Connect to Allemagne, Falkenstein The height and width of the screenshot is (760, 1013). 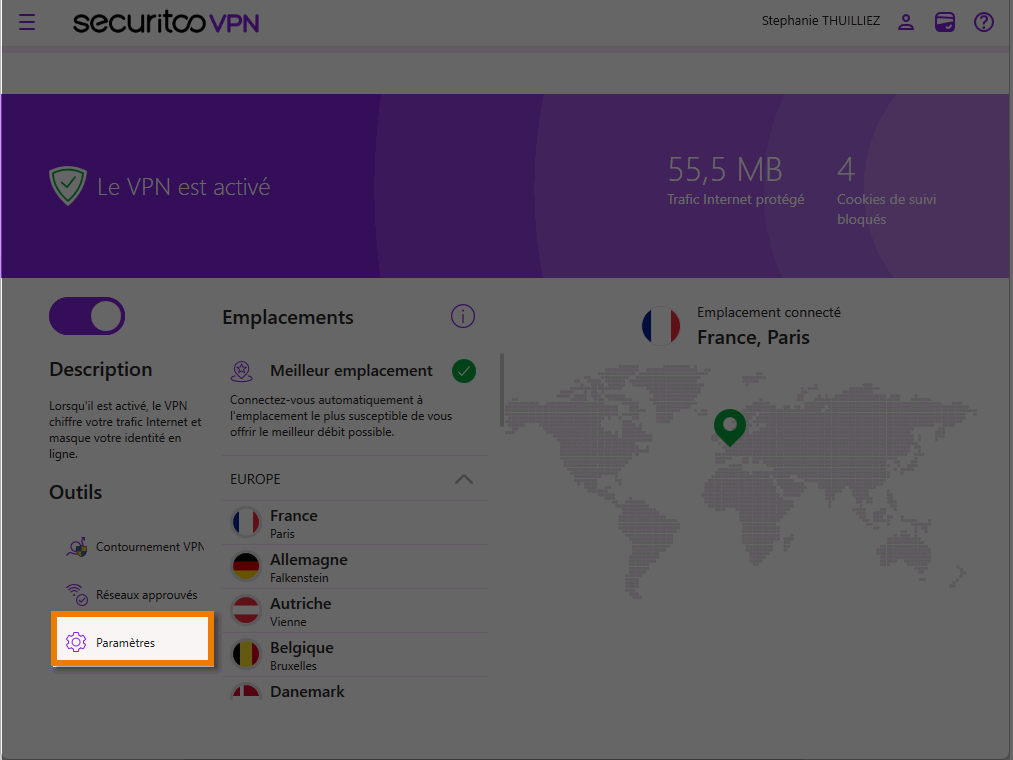(x=355, y=567)
